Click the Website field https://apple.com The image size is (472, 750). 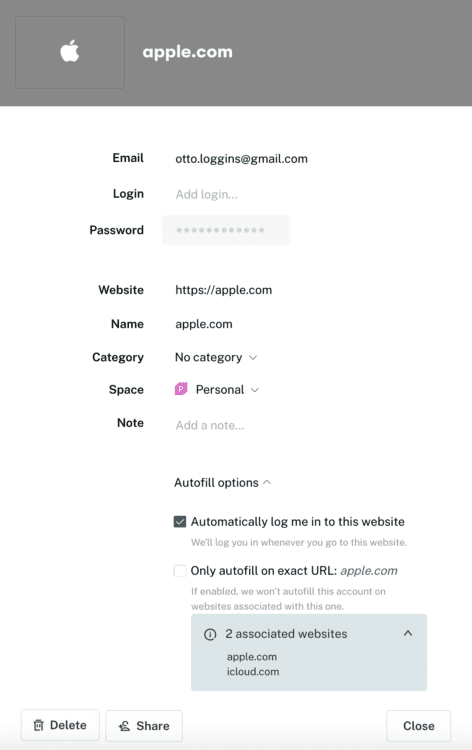[x=223, y=290]
